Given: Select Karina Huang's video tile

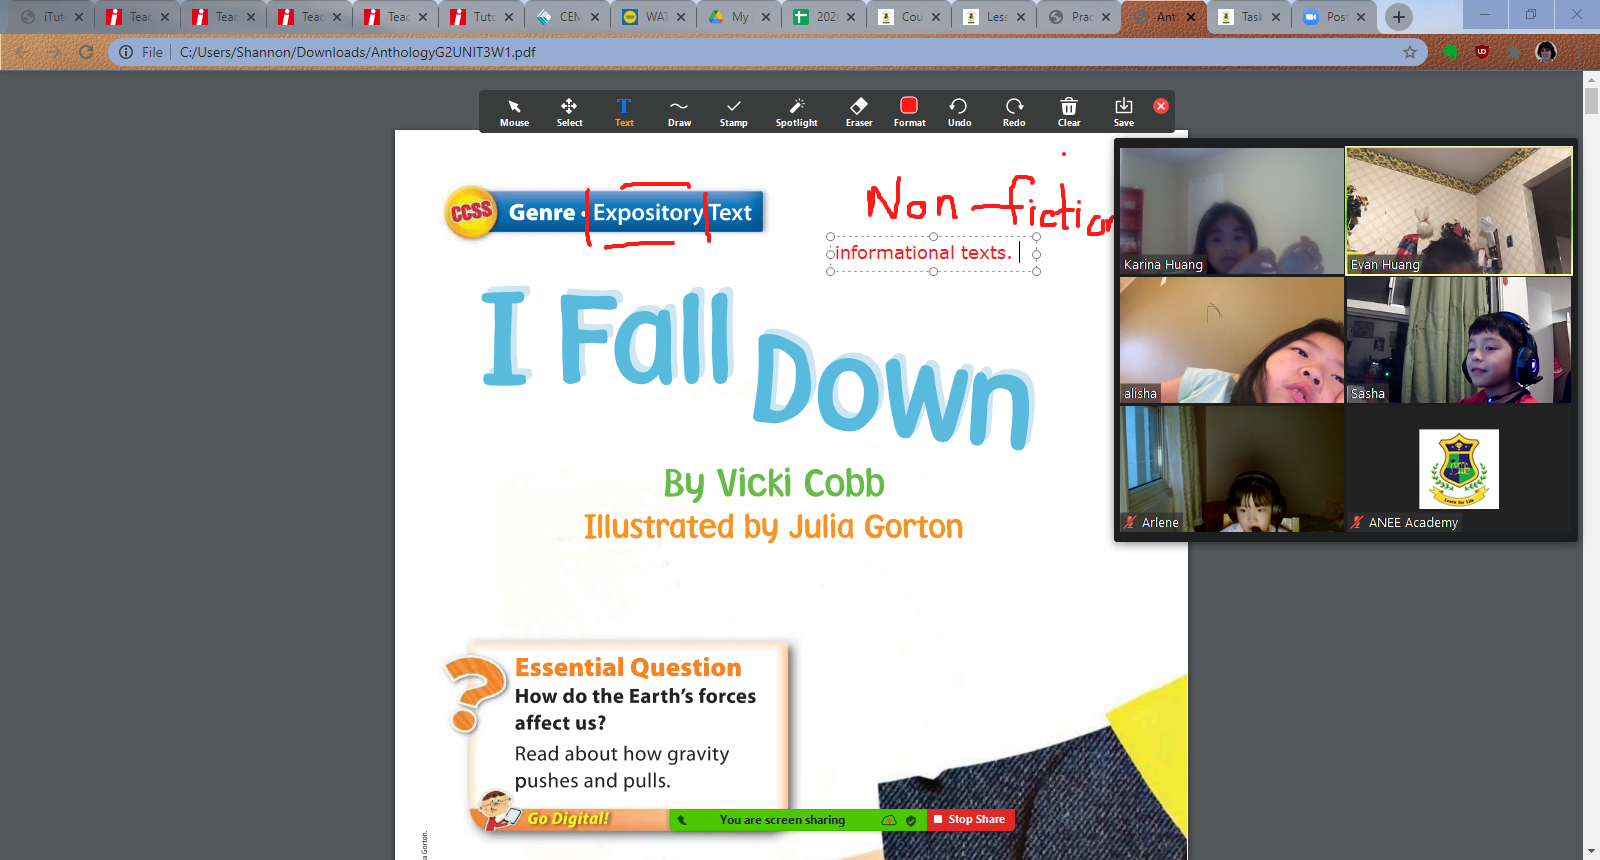Looking at the screenshot, I should point(1231,211).
